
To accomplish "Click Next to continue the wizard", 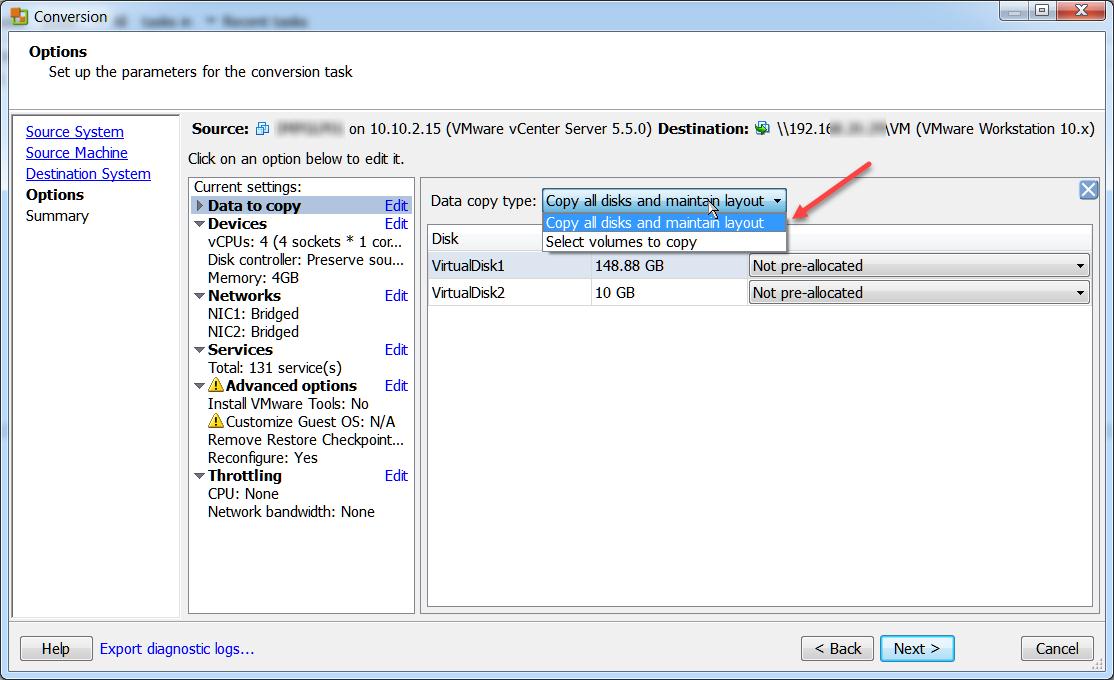I will click(916, 648).
